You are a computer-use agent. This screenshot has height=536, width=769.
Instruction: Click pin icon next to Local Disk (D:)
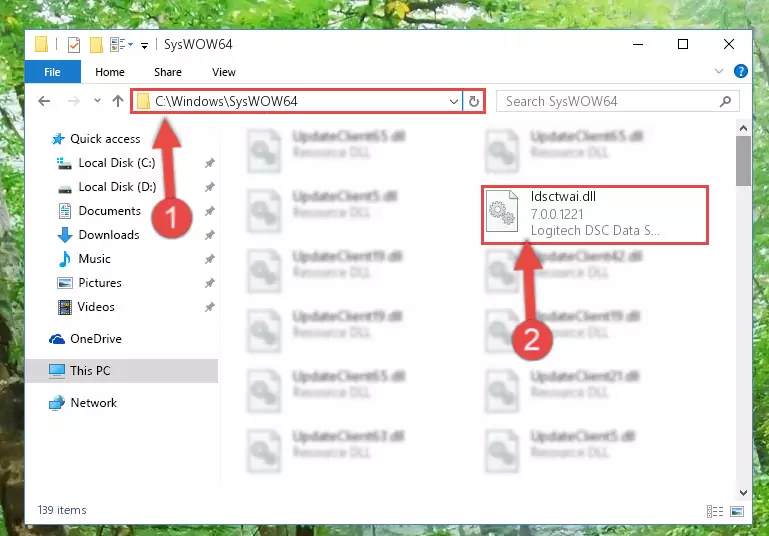click(x=209, y=187)
